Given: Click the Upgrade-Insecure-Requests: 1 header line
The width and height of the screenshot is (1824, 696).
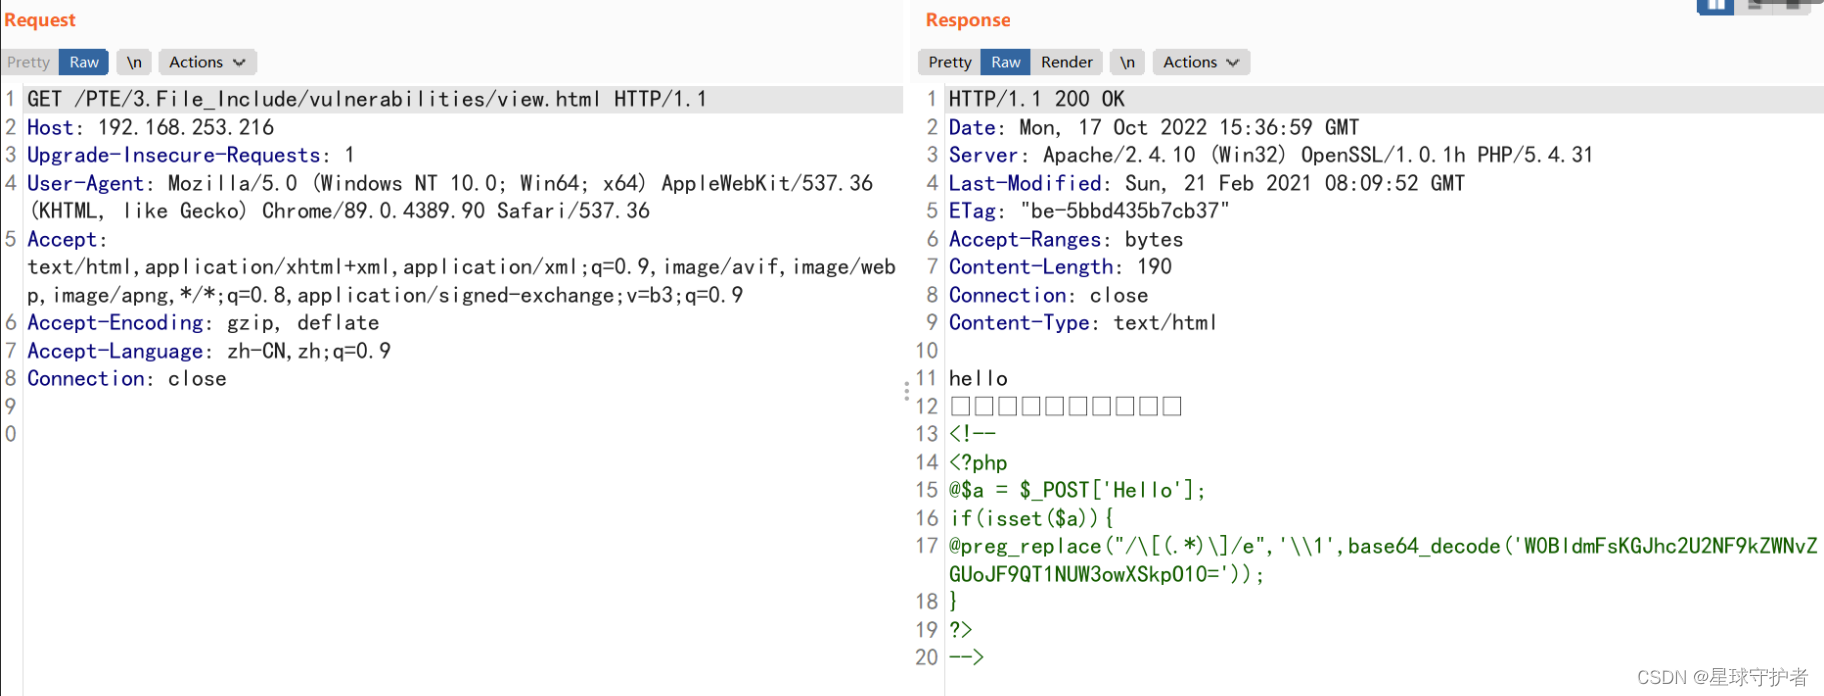Looking at the screenshot, I should tap(190, 155).
